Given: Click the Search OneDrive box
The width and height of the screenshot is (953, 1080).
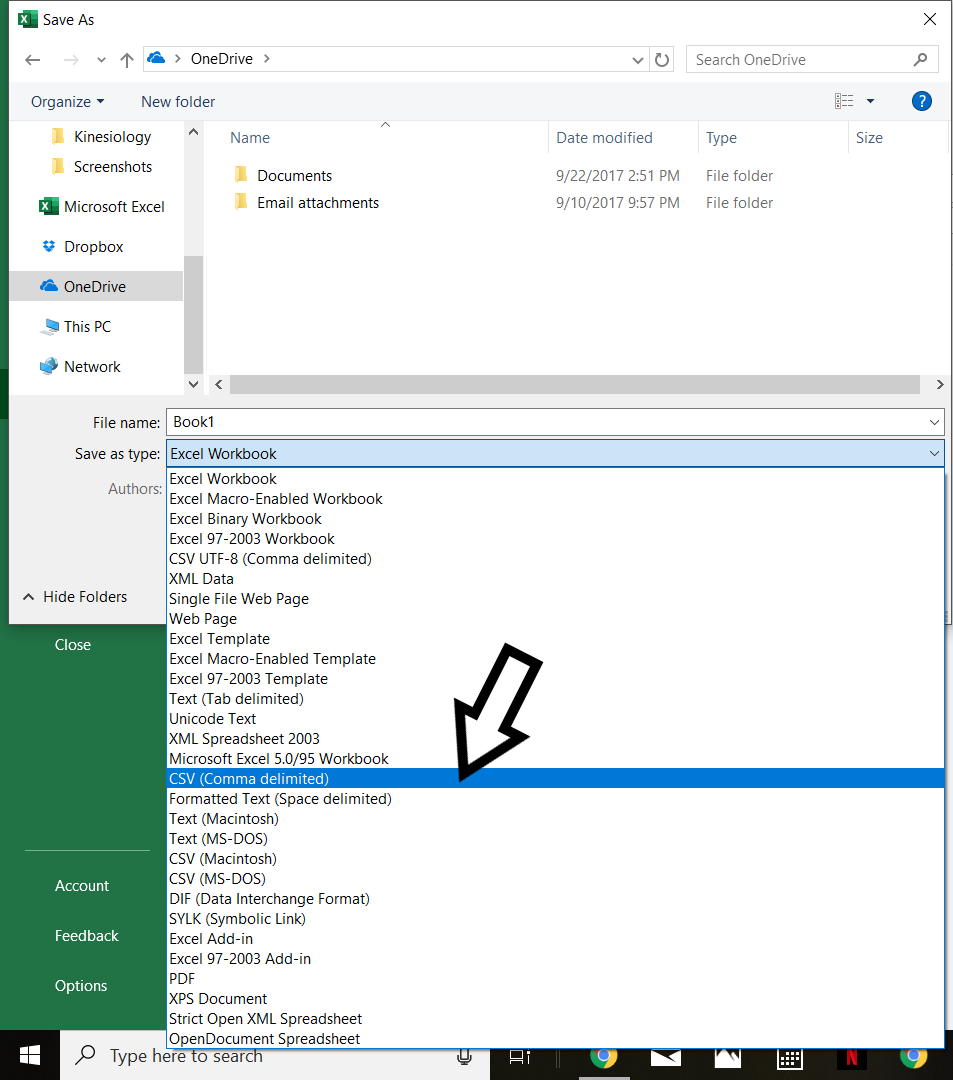Looking at the screenshot, I should [812, 60].
